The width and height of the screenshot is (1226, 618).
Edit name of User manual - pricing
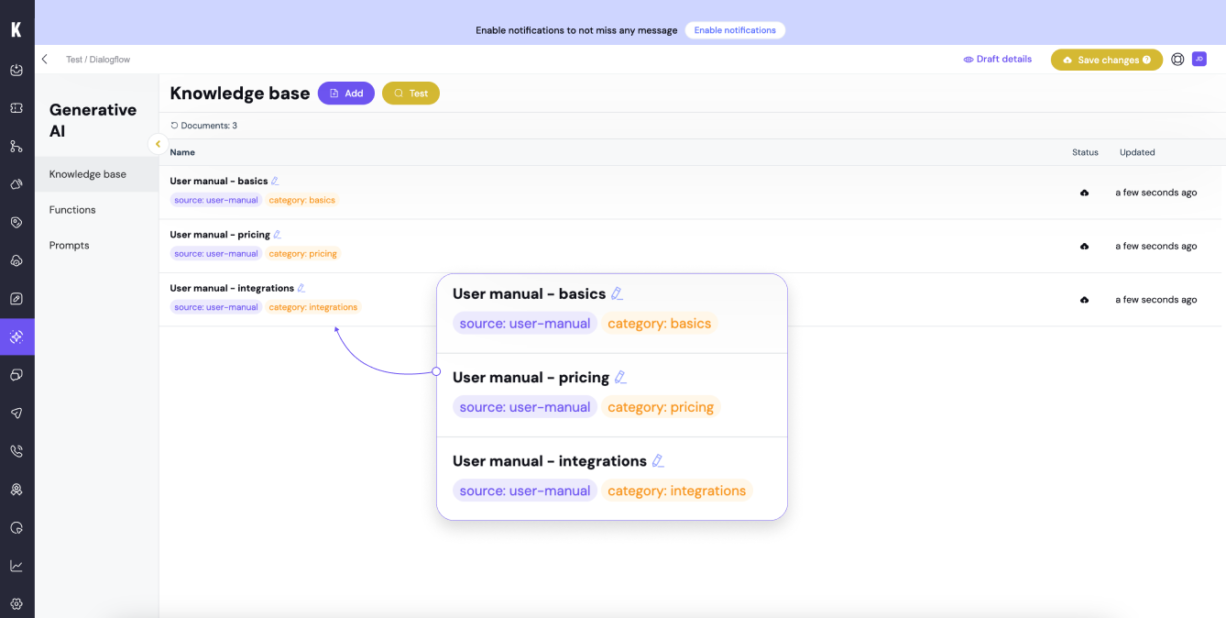[277, 235]
